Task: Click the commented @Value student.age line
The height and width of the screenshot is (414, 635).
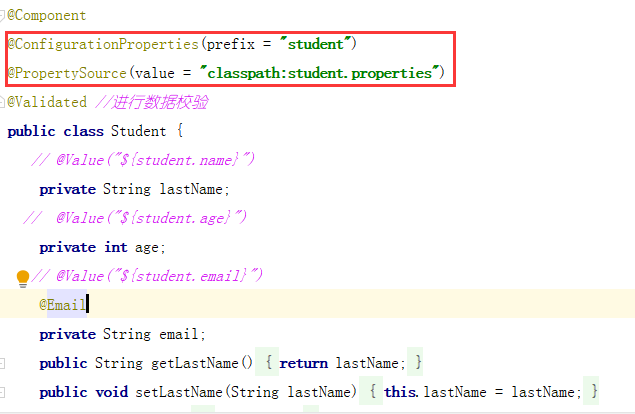Action: point(135,218)
